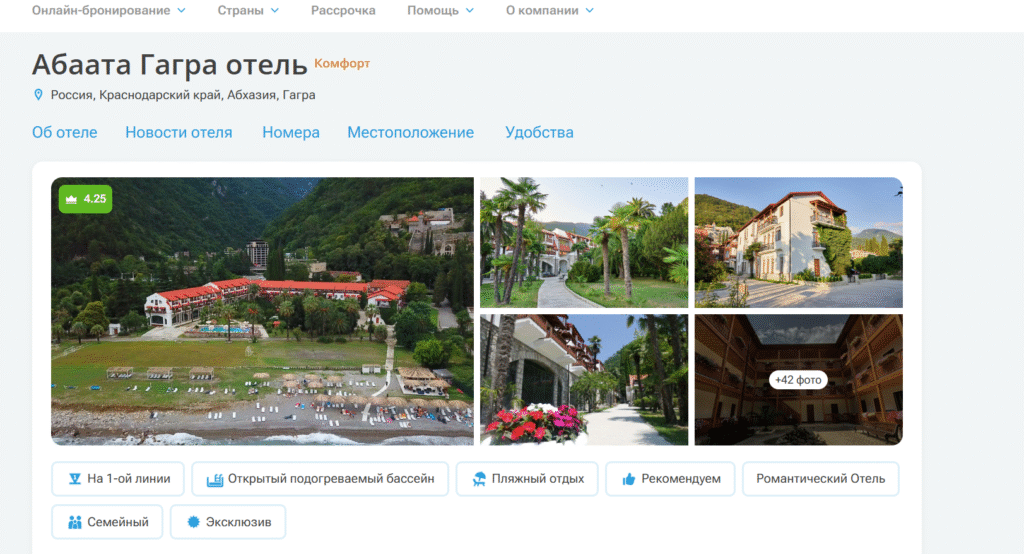Click the family icon on Семейный tag

pos(75,522)
